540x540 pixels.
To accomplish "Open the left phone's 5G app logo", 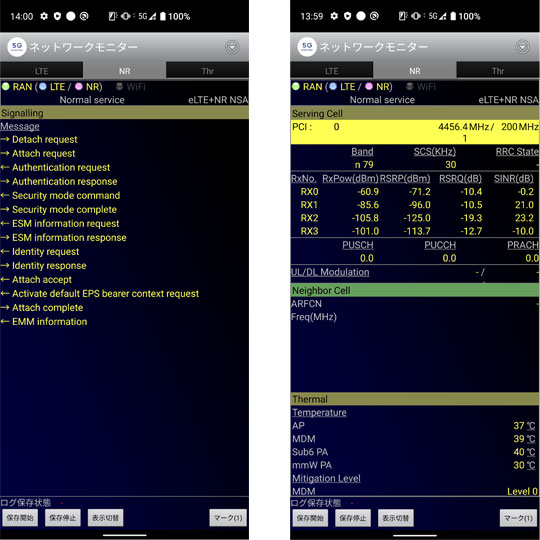I will point(17,47).
